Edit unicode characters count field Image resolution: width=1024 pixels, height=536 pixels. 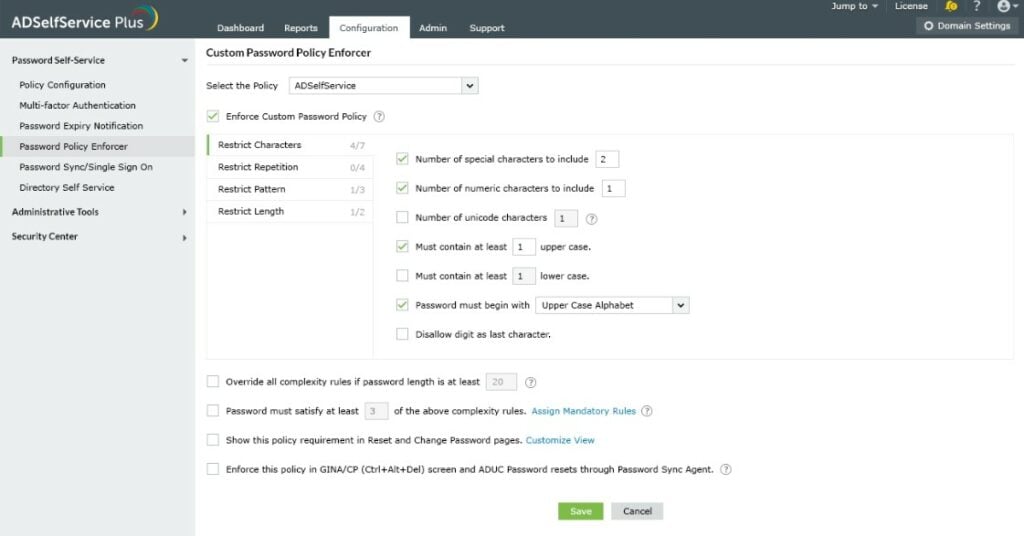tap(566, 218)
